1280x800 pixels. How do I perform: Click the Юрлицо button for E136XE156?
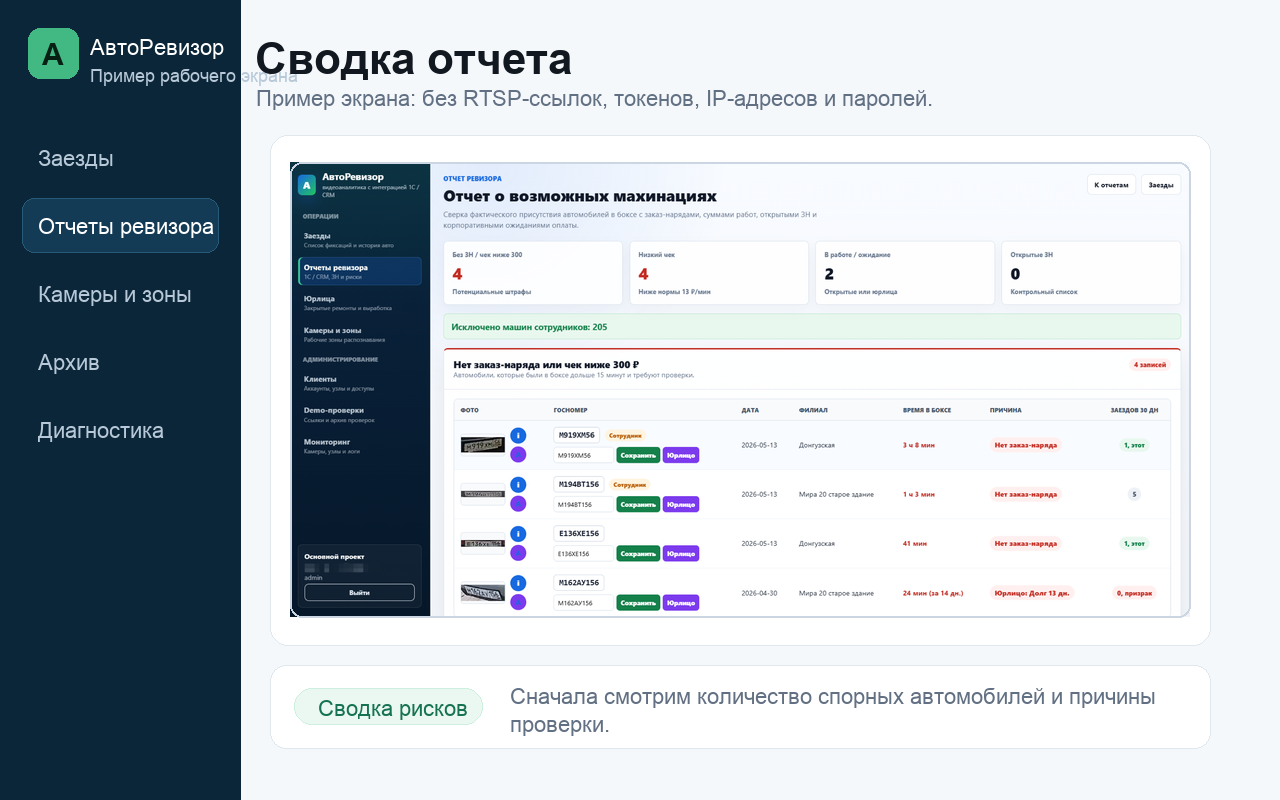click(681, 553)
